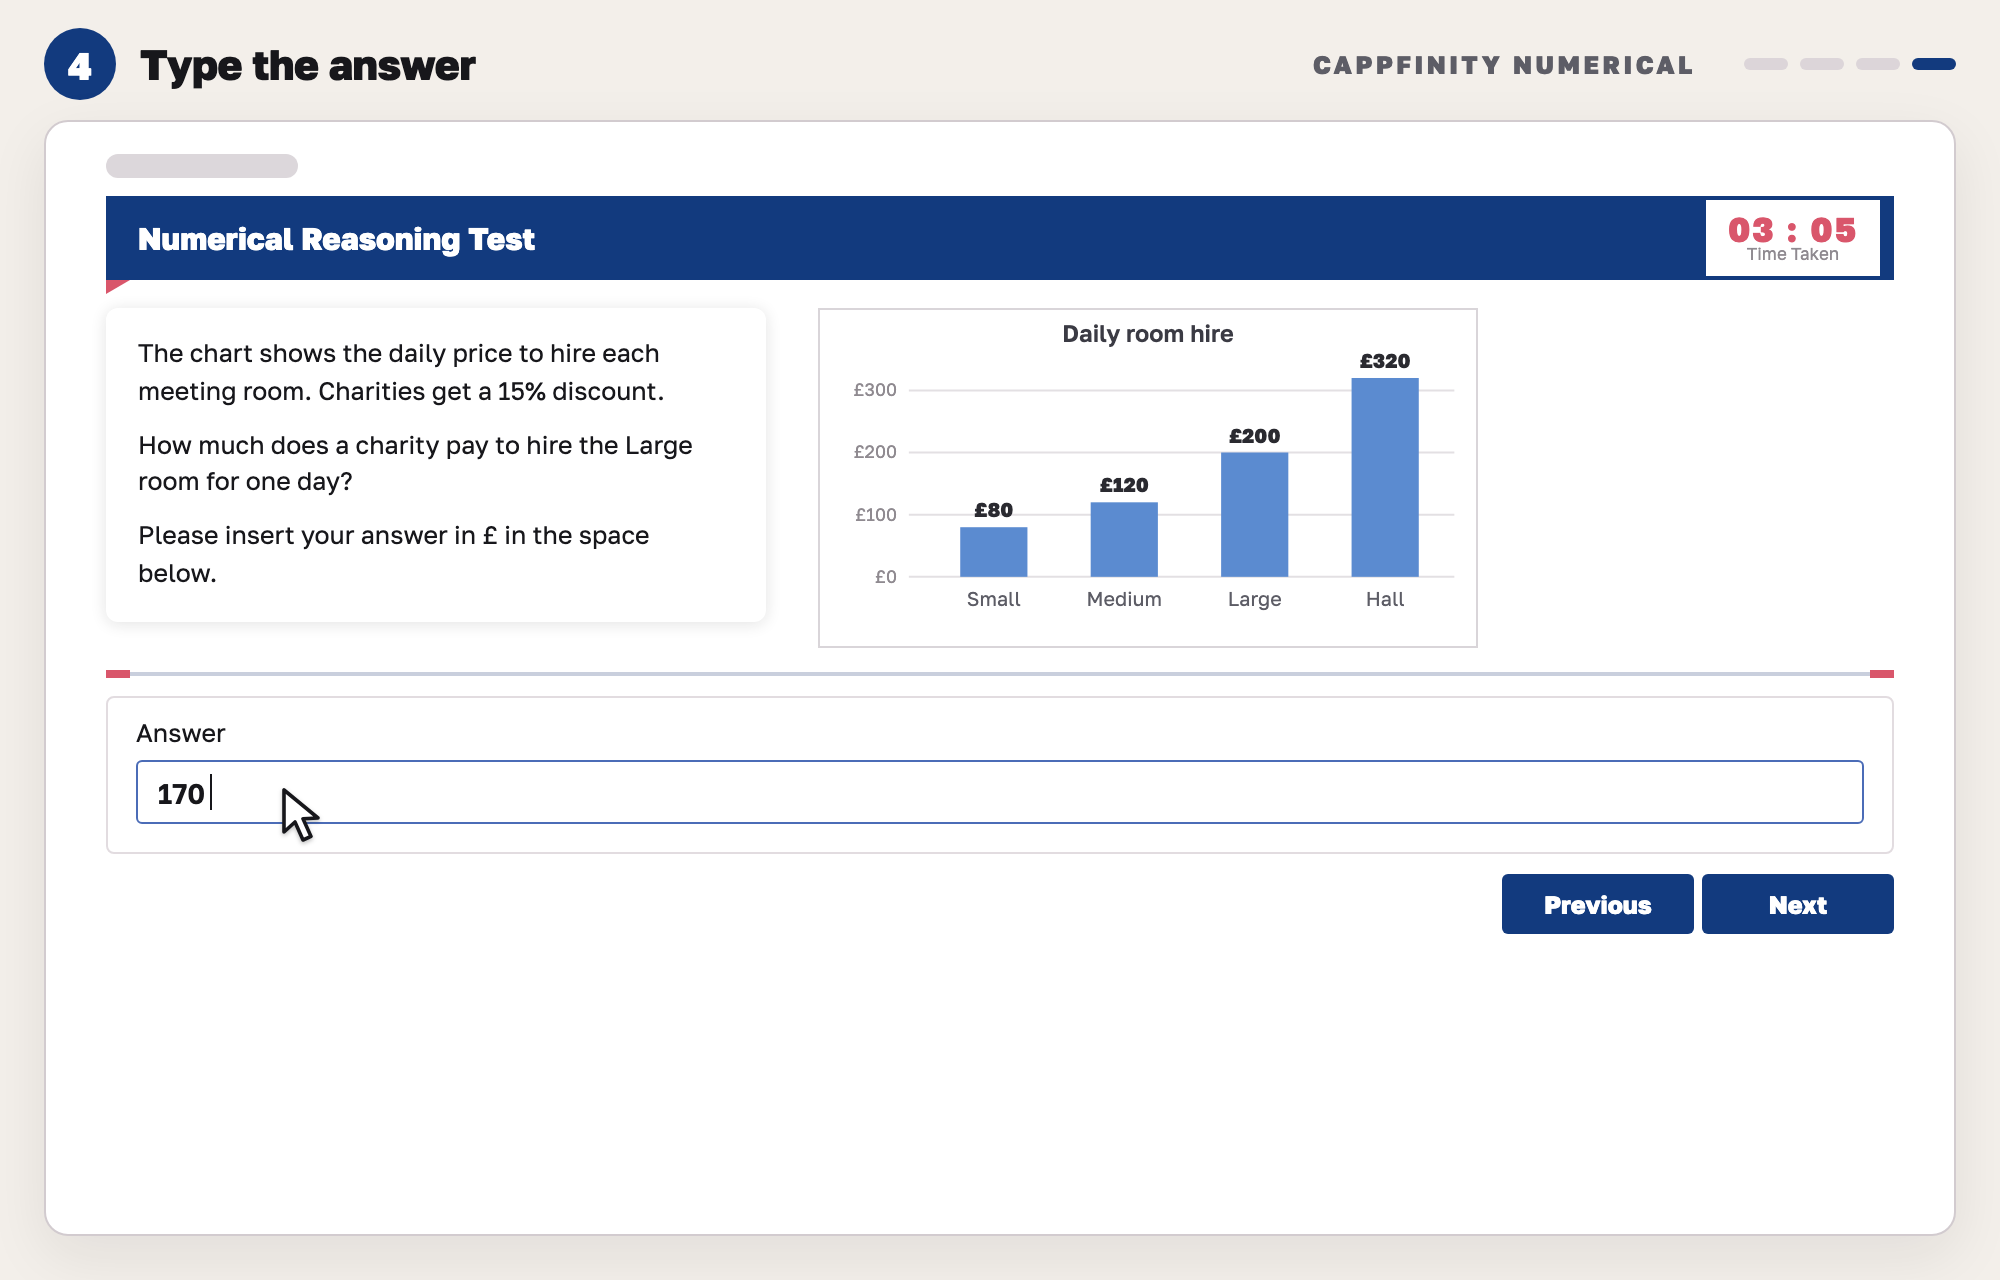Image resolution: width=2000 pixels, height=1280 pixels.
Task: Click the £300 axis label
Action: click(x=875, y=390)
